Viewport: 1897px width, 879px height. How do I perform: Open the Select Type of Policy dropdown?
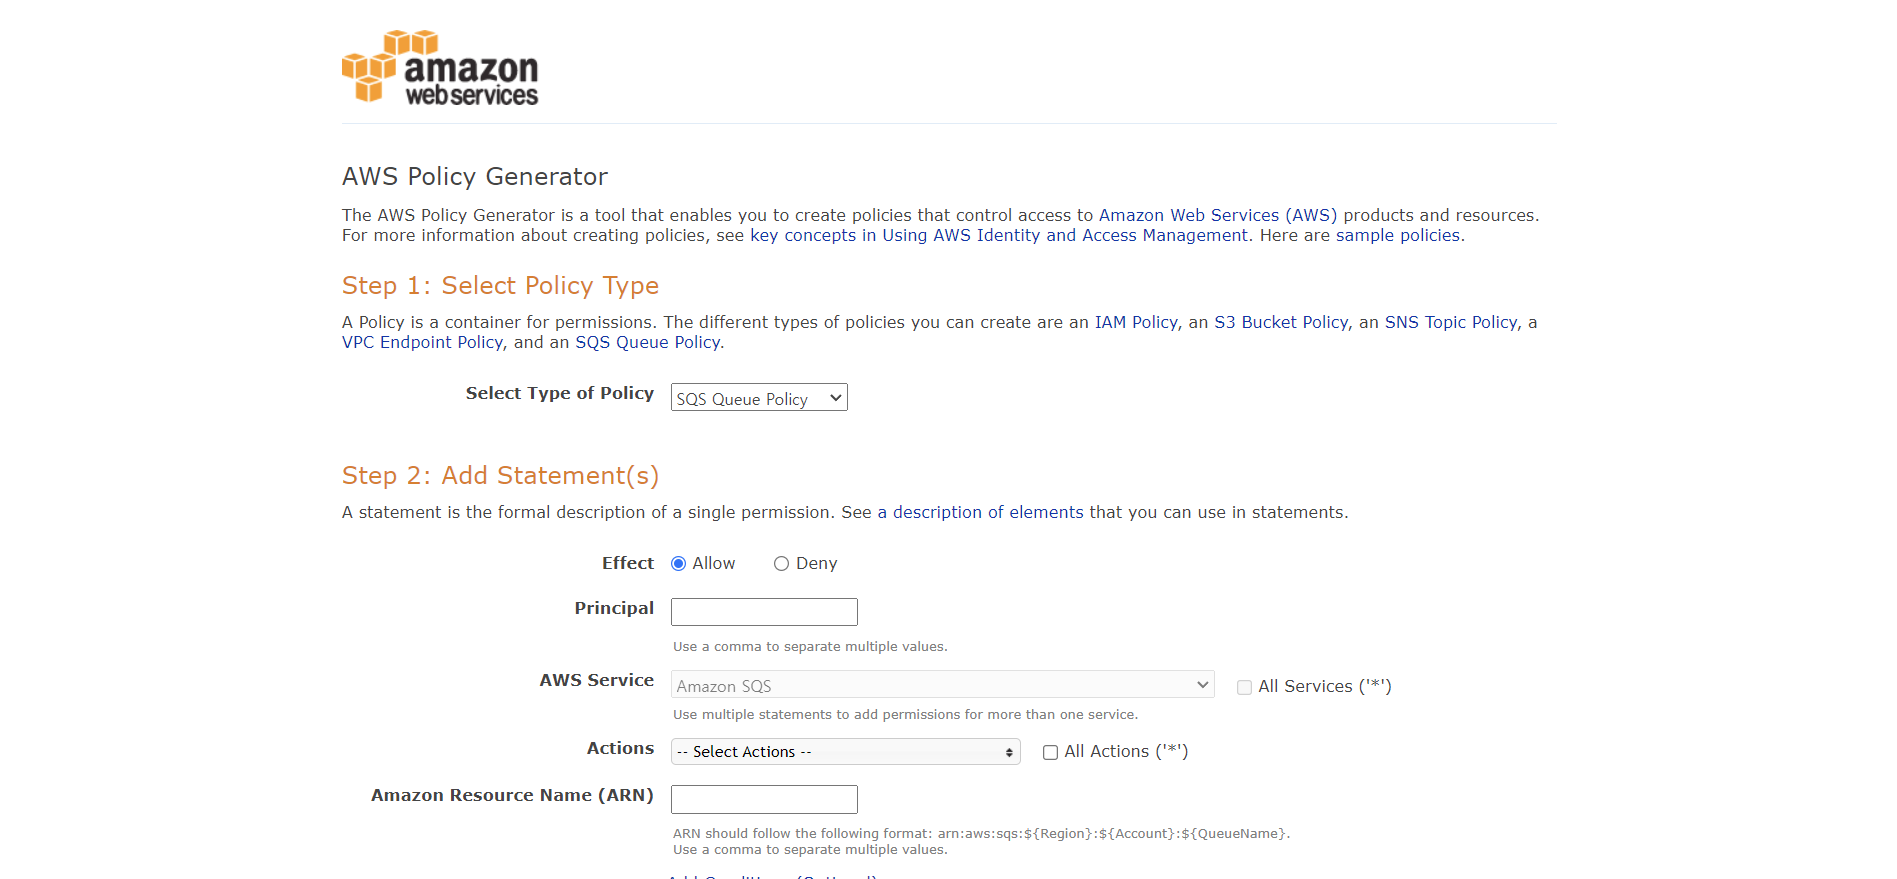click(x=759, y=397)
